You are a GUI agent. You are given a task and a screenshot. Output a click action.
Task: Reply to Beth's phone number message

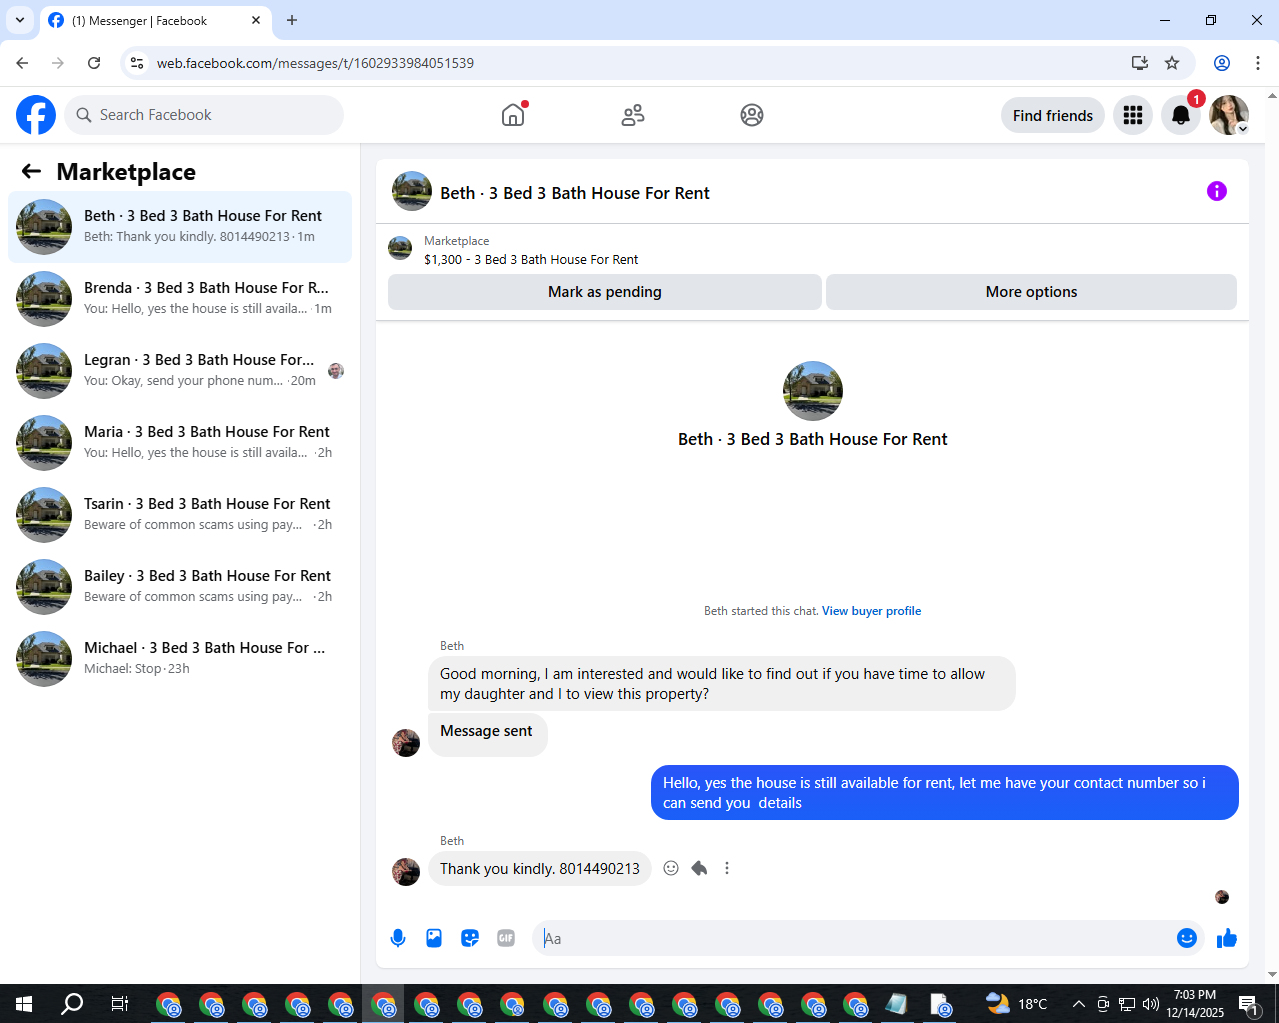click(699, 868)
